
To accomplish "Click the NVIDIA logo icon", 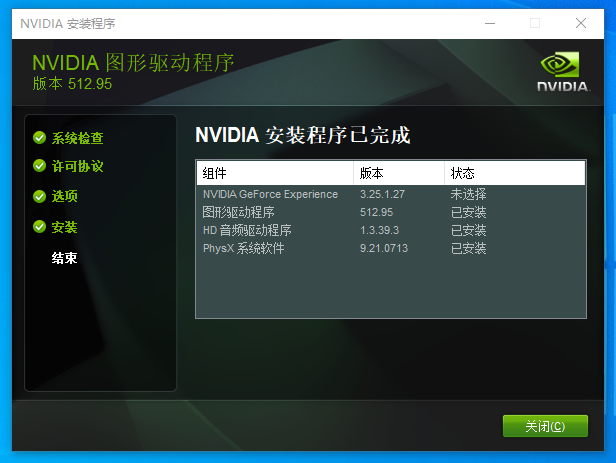I will coord(563,72).
